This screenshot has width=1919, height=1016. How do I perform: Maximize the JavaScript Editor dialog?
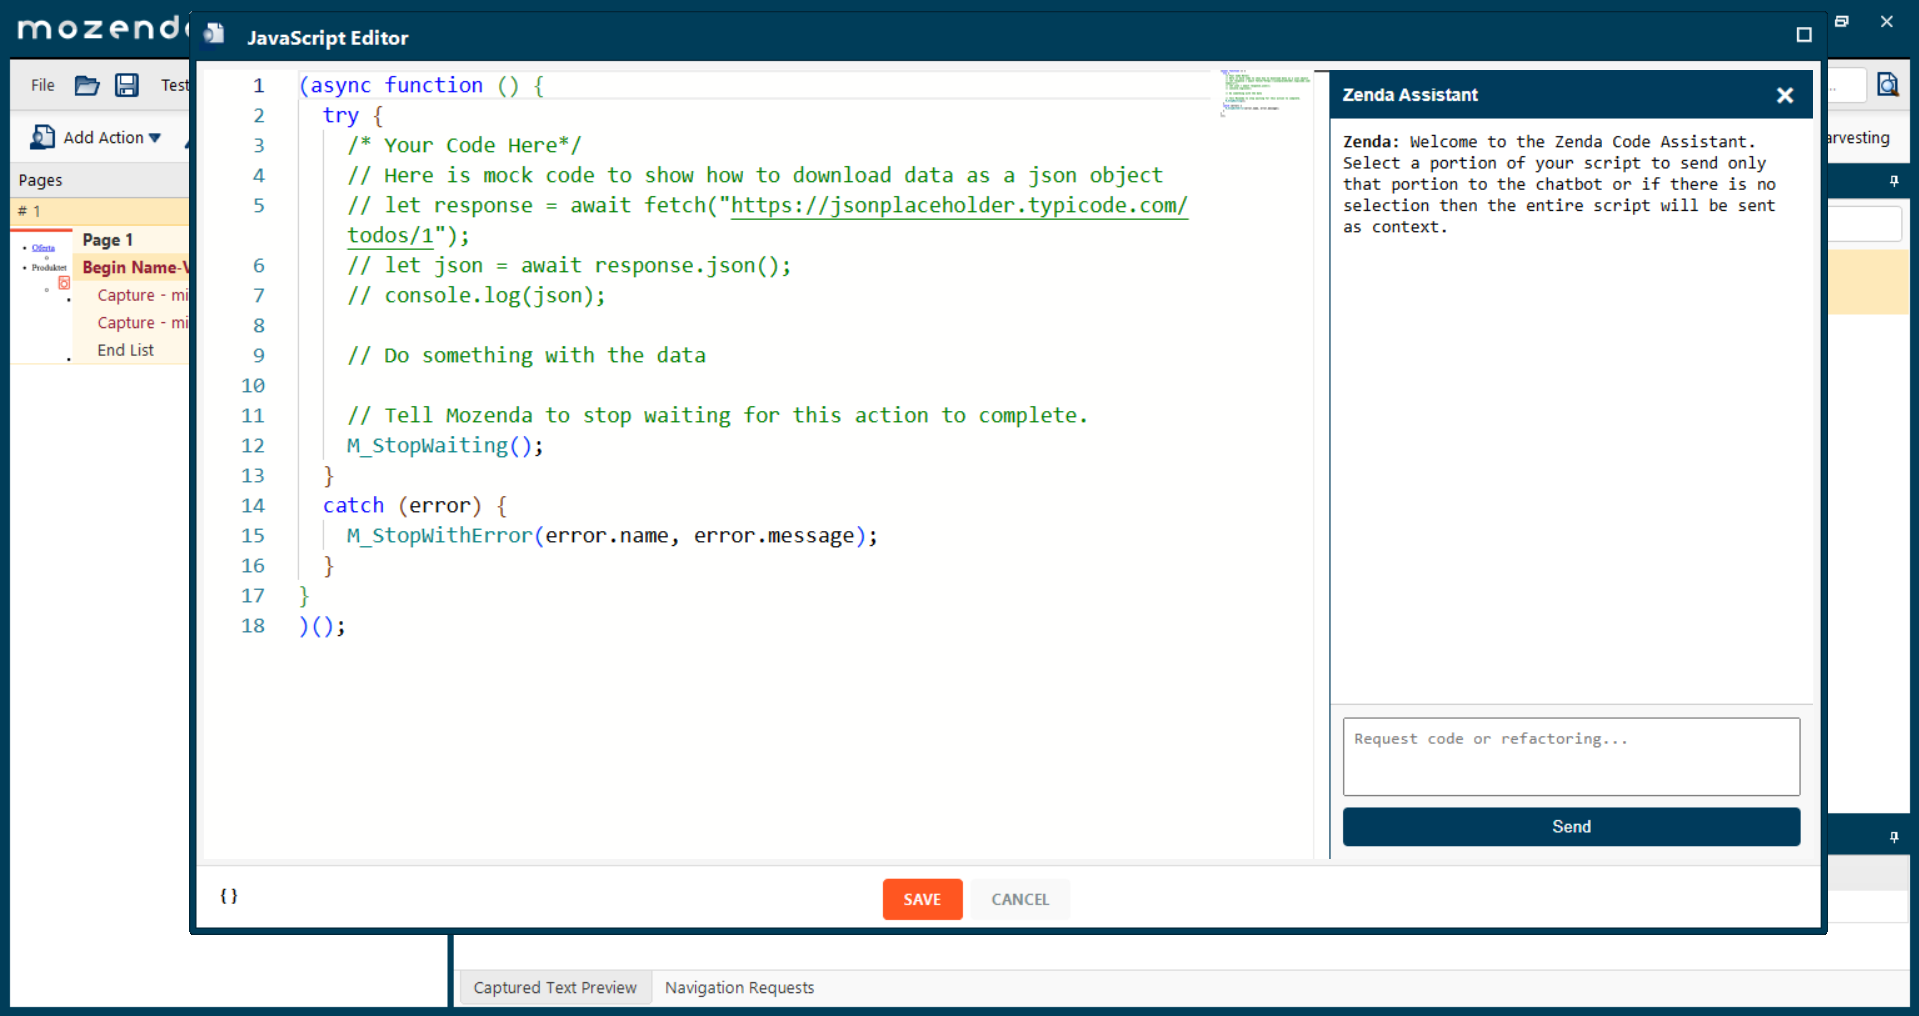coord(1804,35)
